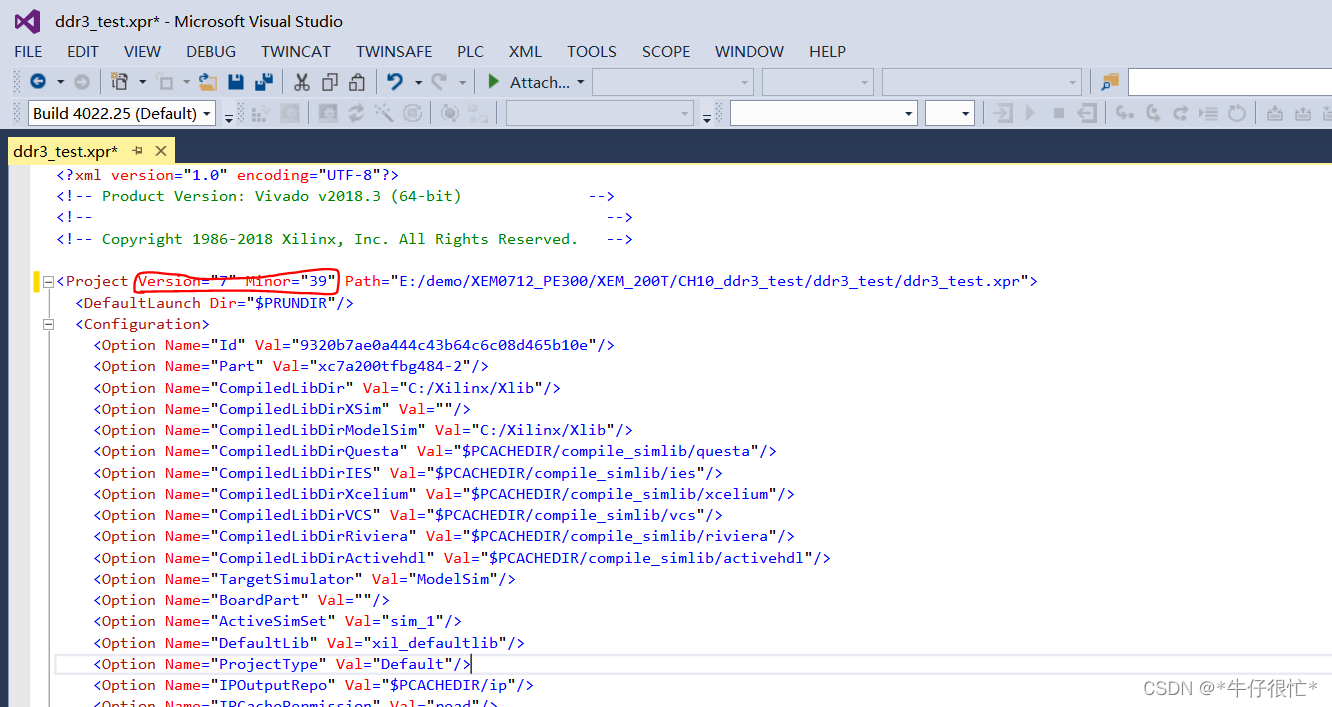The width and height of the screenshot is (1332, 707).
Task: Toggle the pin on the ddr3_test.xpr tab
Action: point(138,151)
